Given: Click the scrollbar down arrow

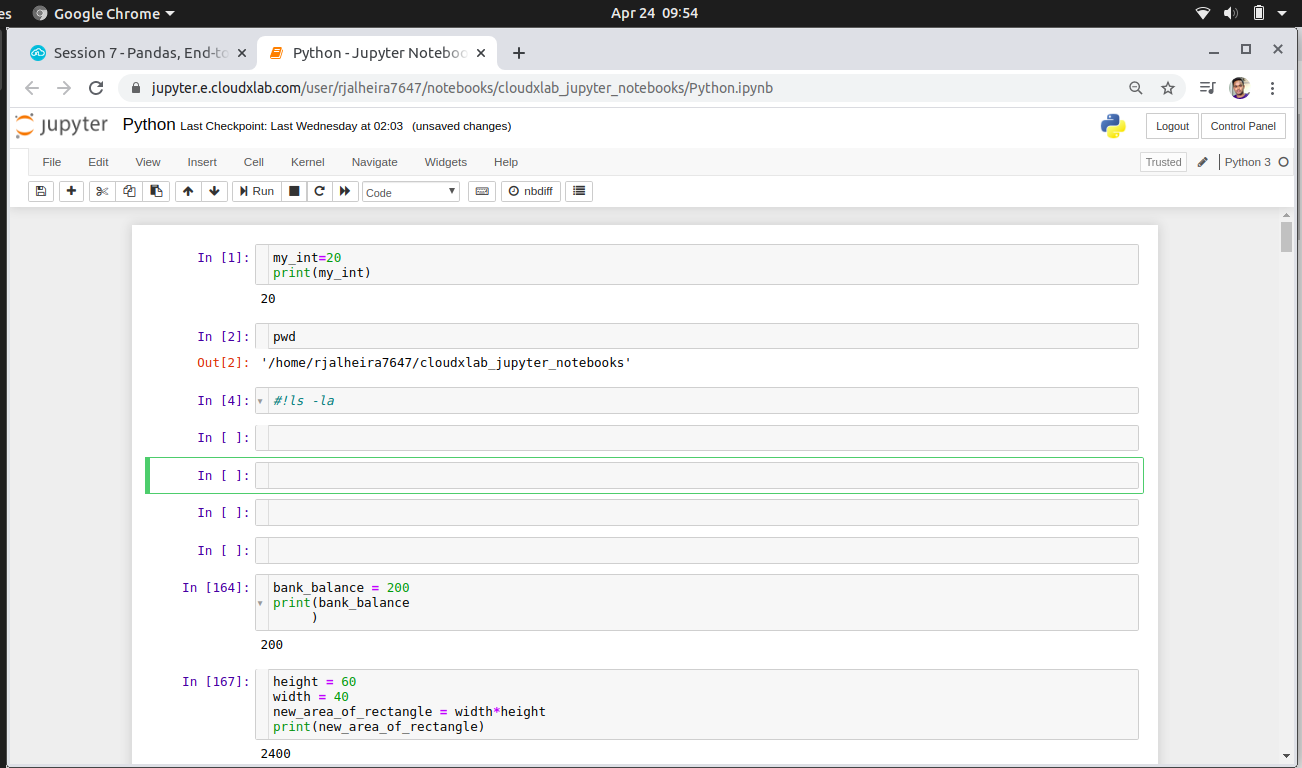Looking at the screenshot, I should tap(1286, 755).
